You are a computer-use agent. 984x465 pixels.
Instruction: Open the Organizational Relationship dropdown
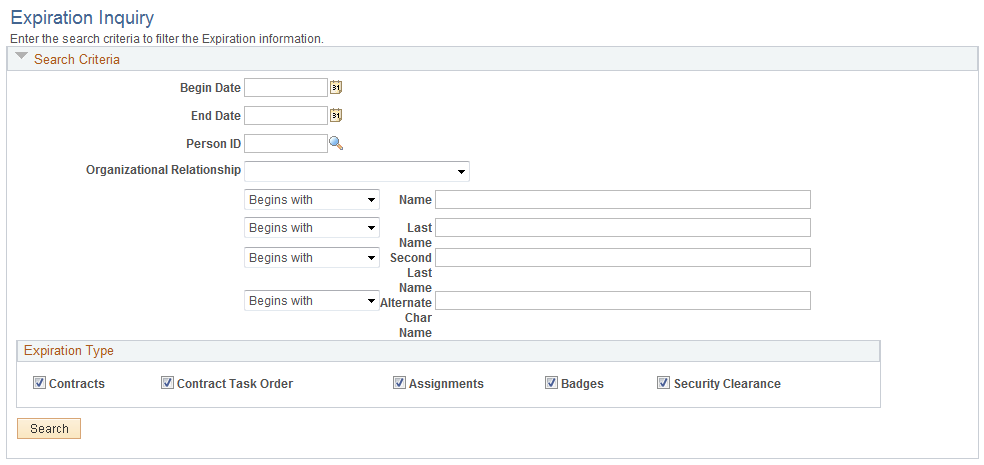[356, 171]
